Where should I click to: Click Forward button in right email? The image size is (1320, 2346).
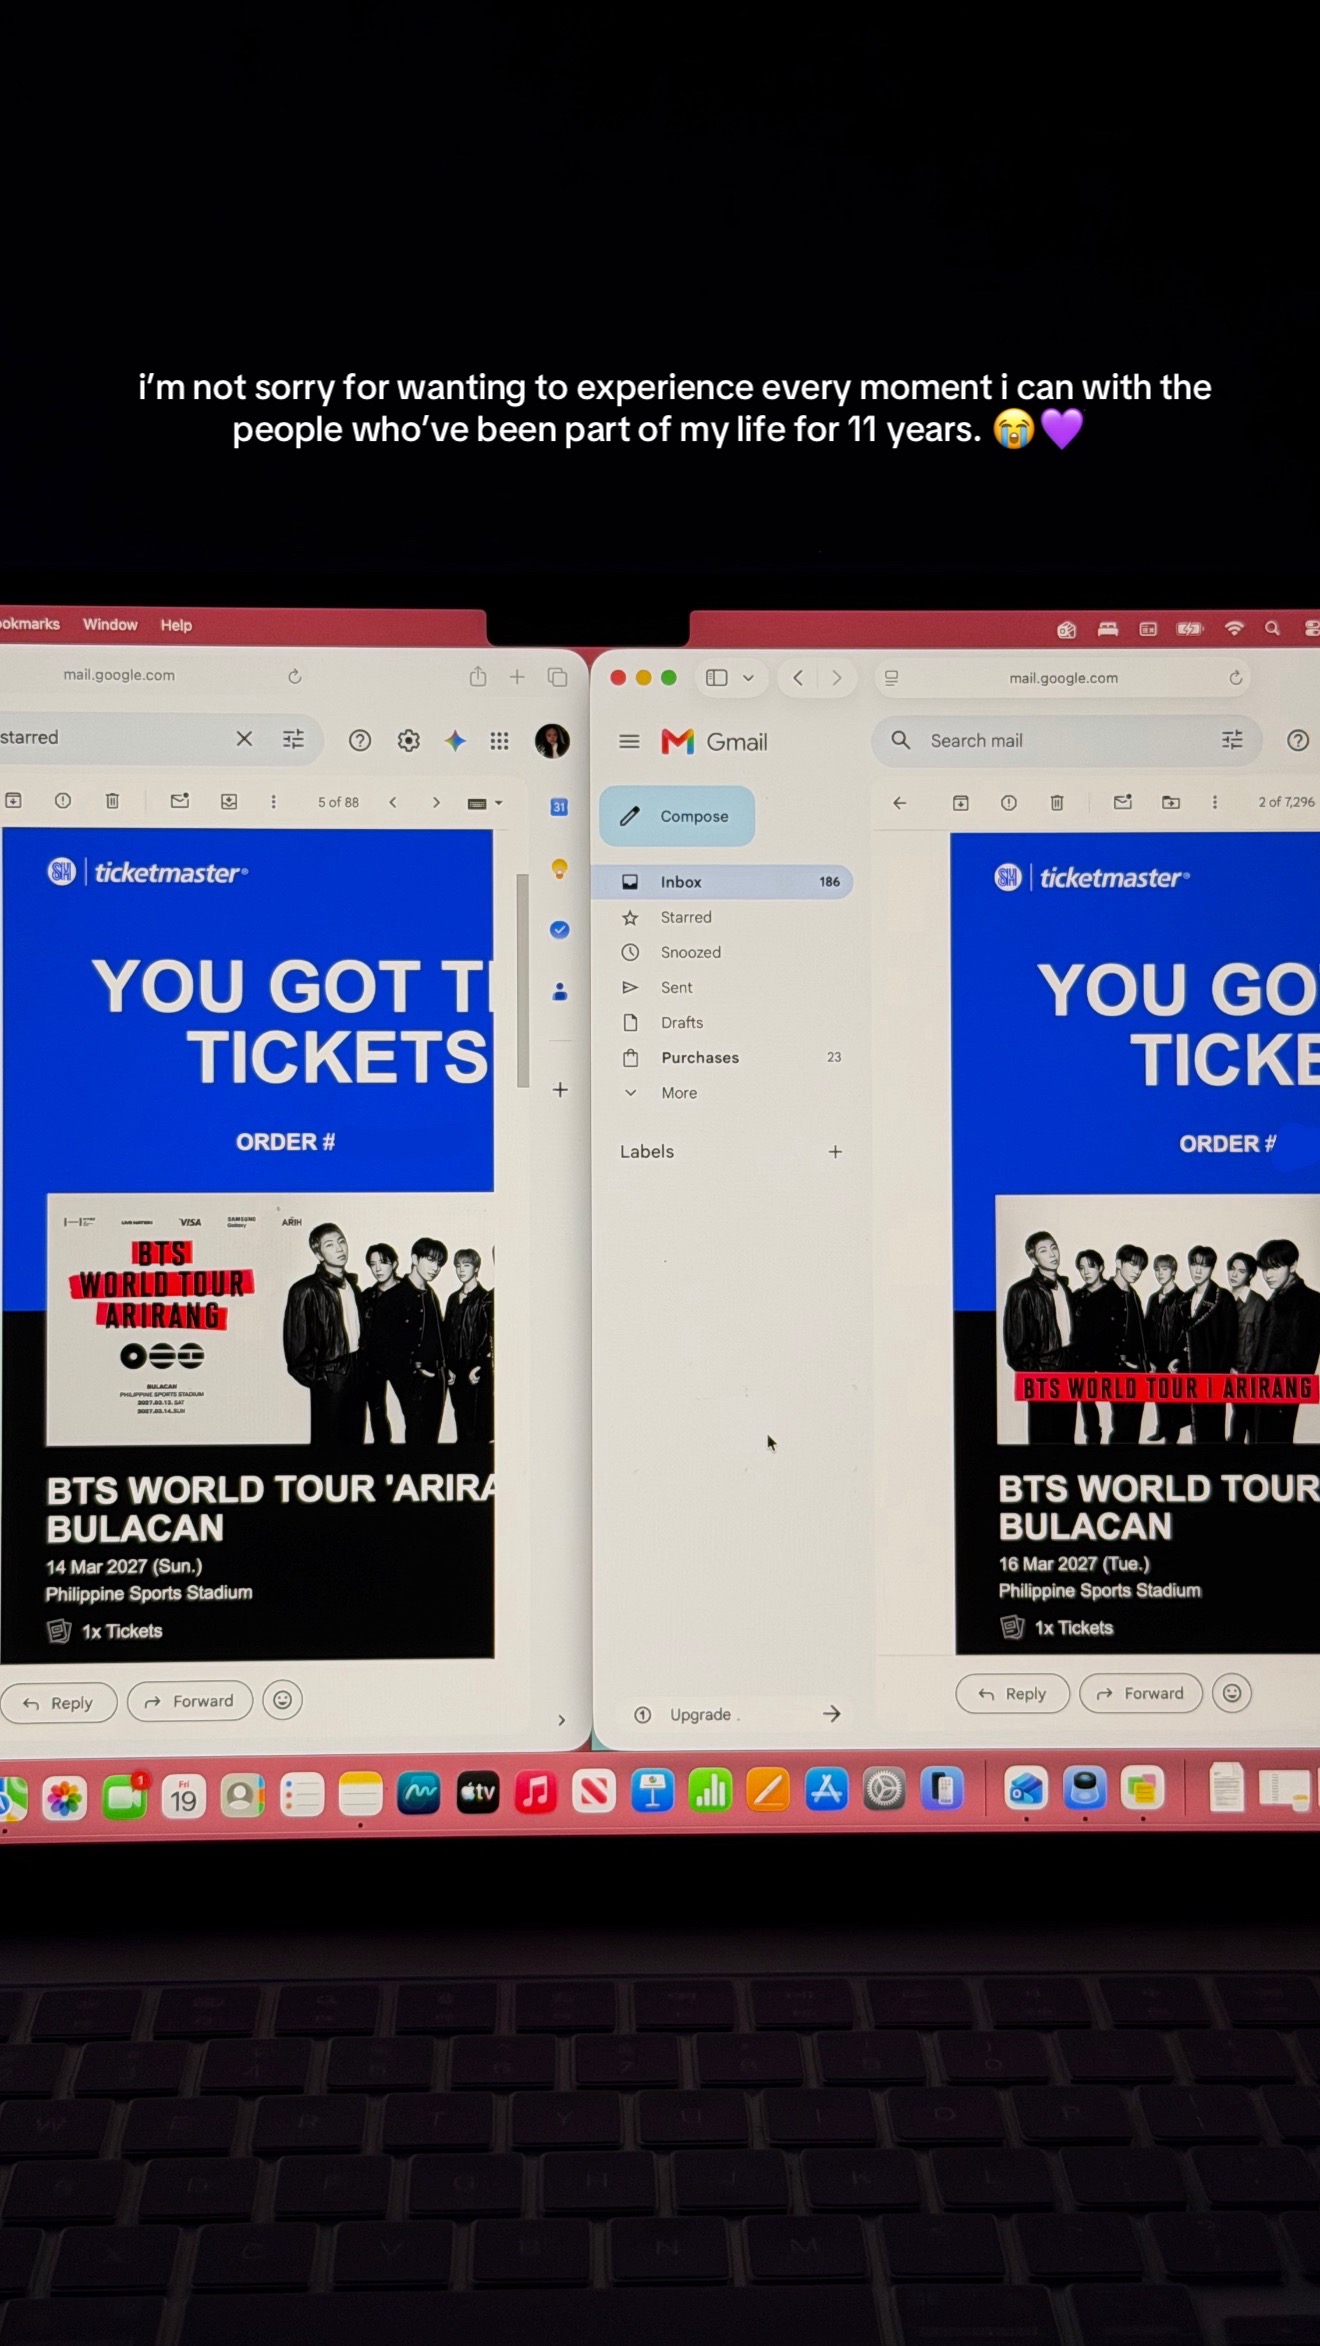(x=1140, y=1693)
